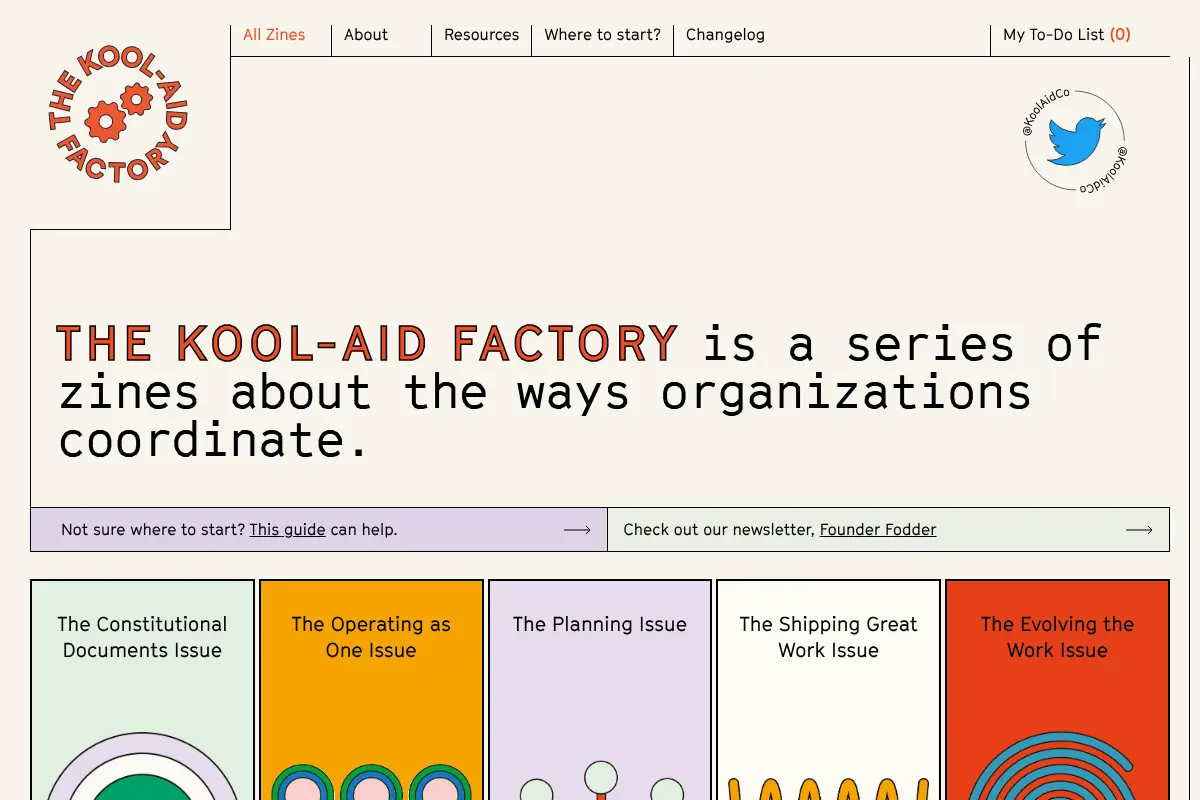Follow the 'This guide' link
1200x800 pixels.
pos(287,530)
